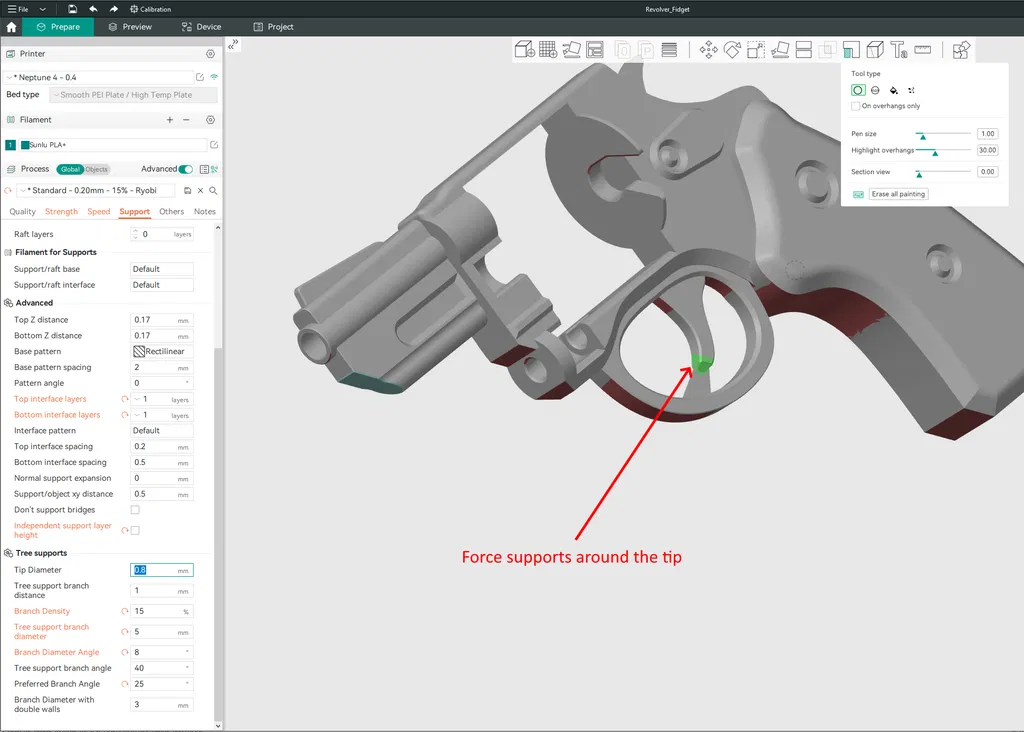This screenshot has width=1024, height=732.
Task: Select the Seam painting tool
Action: tap(875, 50)
